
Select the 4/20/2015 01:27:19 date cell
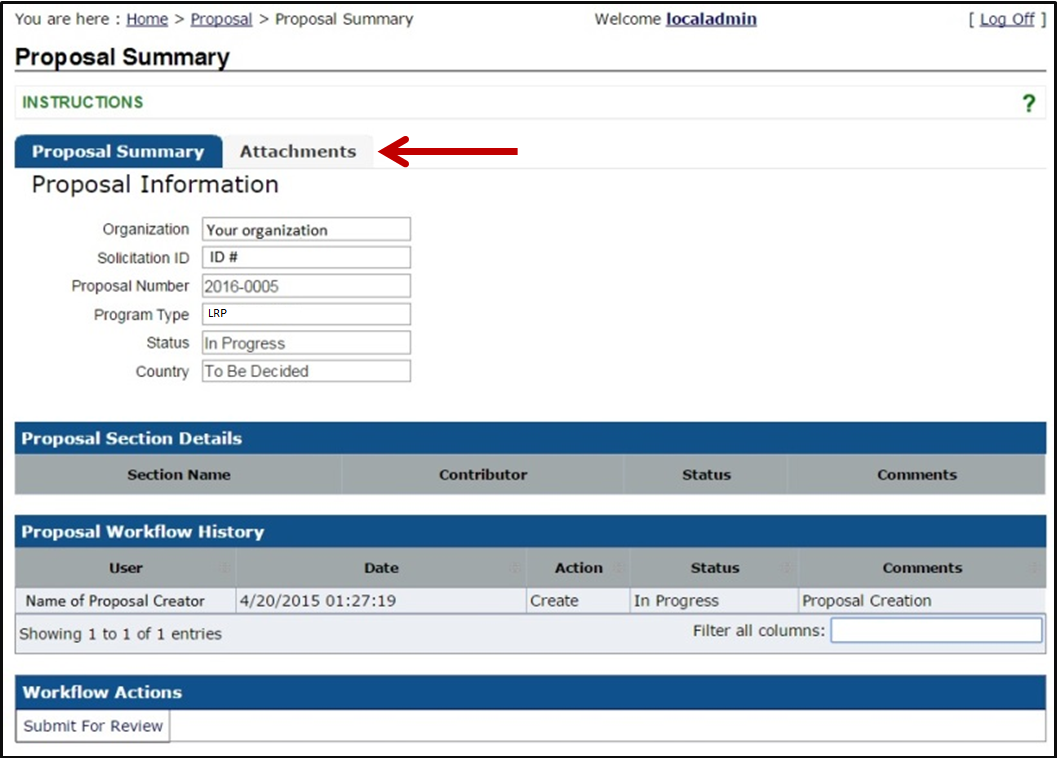click(381, 601)
